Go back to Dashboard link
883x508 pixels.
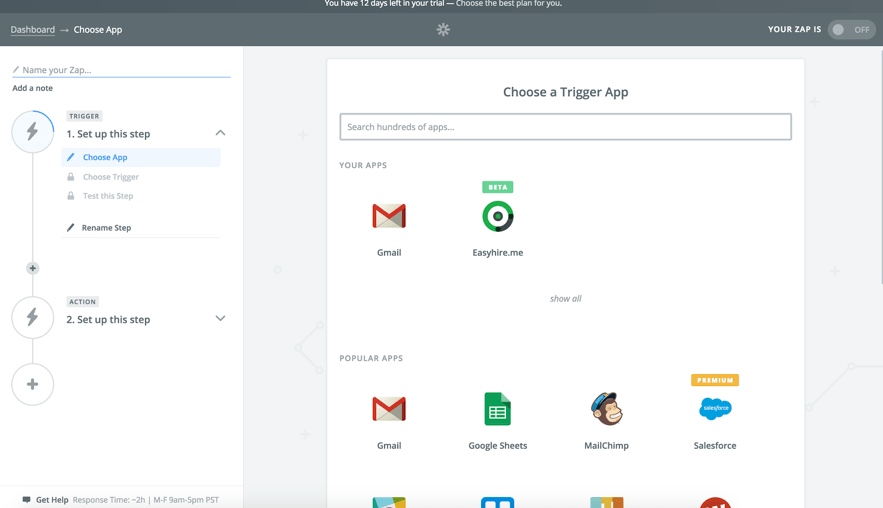(x=33, y=30)
